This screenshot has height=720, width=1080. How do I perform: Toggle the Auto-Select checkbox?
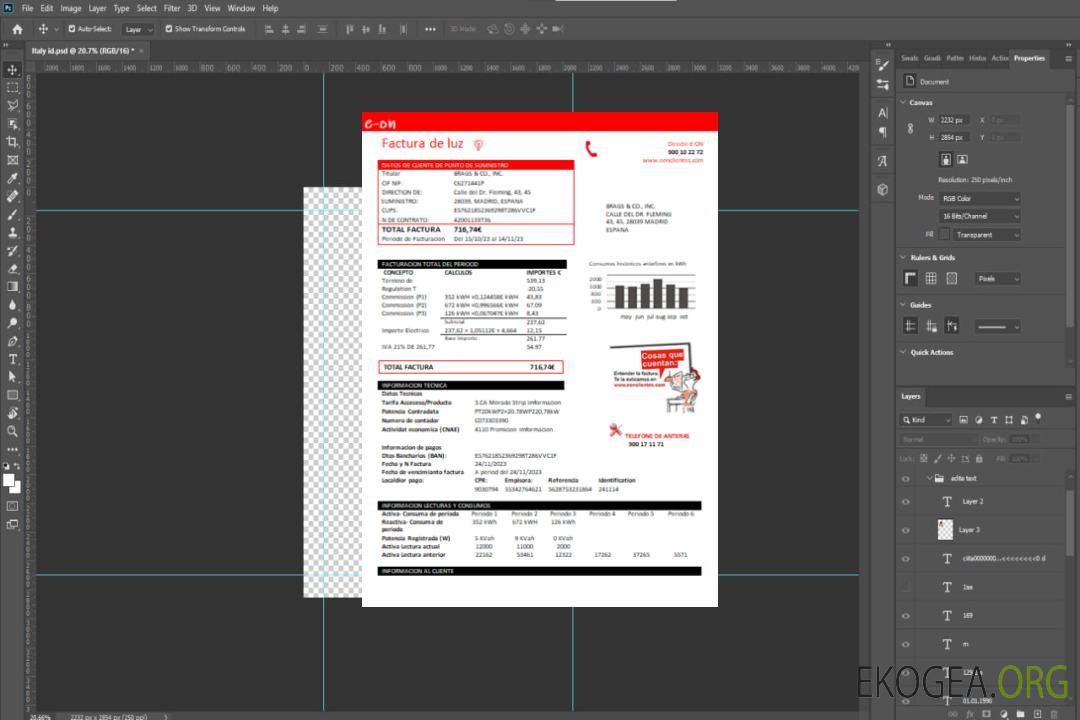[71, 29]
